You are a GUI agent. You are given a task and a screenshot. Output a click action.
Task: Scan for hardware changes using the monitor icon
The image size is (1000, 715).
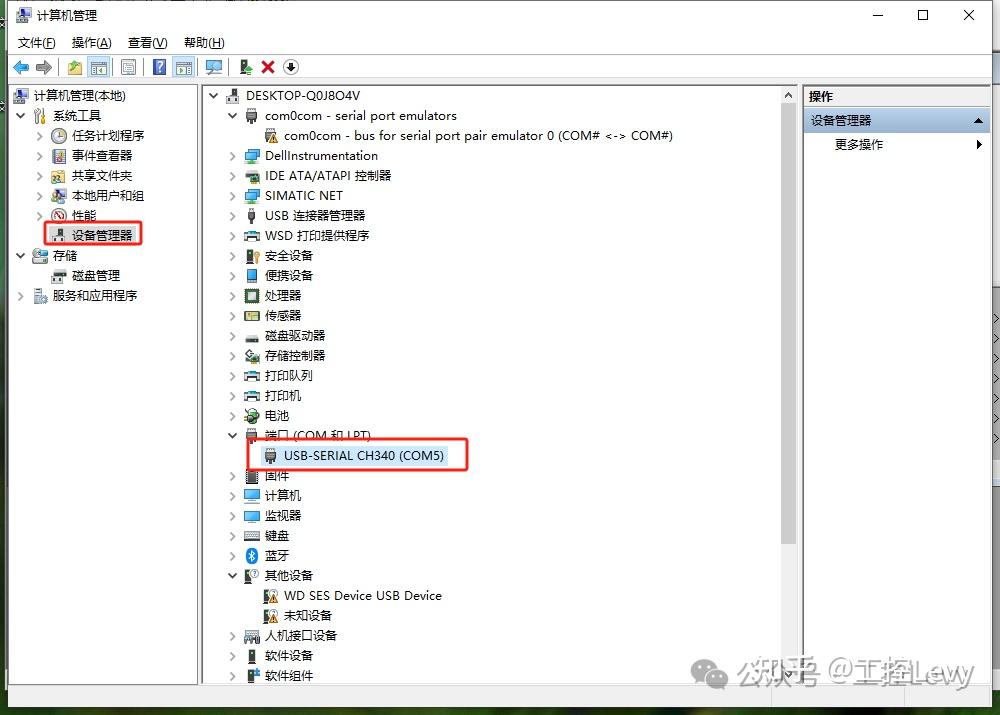pos(214,66)
